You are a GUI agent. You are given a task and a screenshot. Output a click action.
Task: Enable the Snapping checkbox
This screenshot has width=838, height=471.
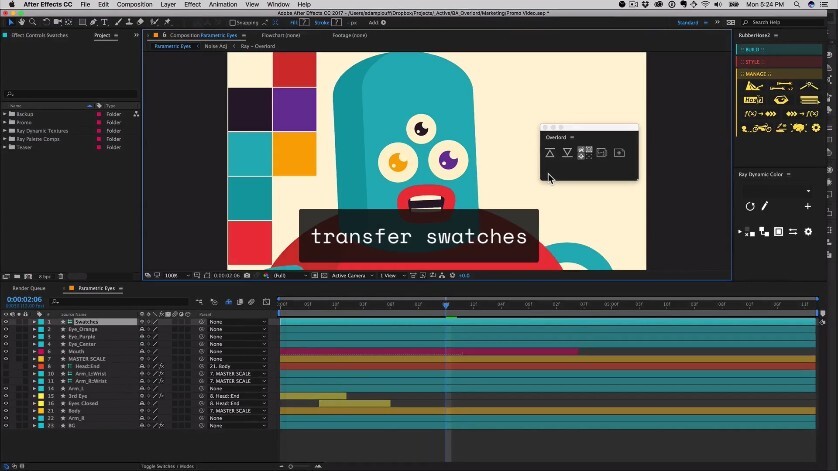(x=232, y=22)
